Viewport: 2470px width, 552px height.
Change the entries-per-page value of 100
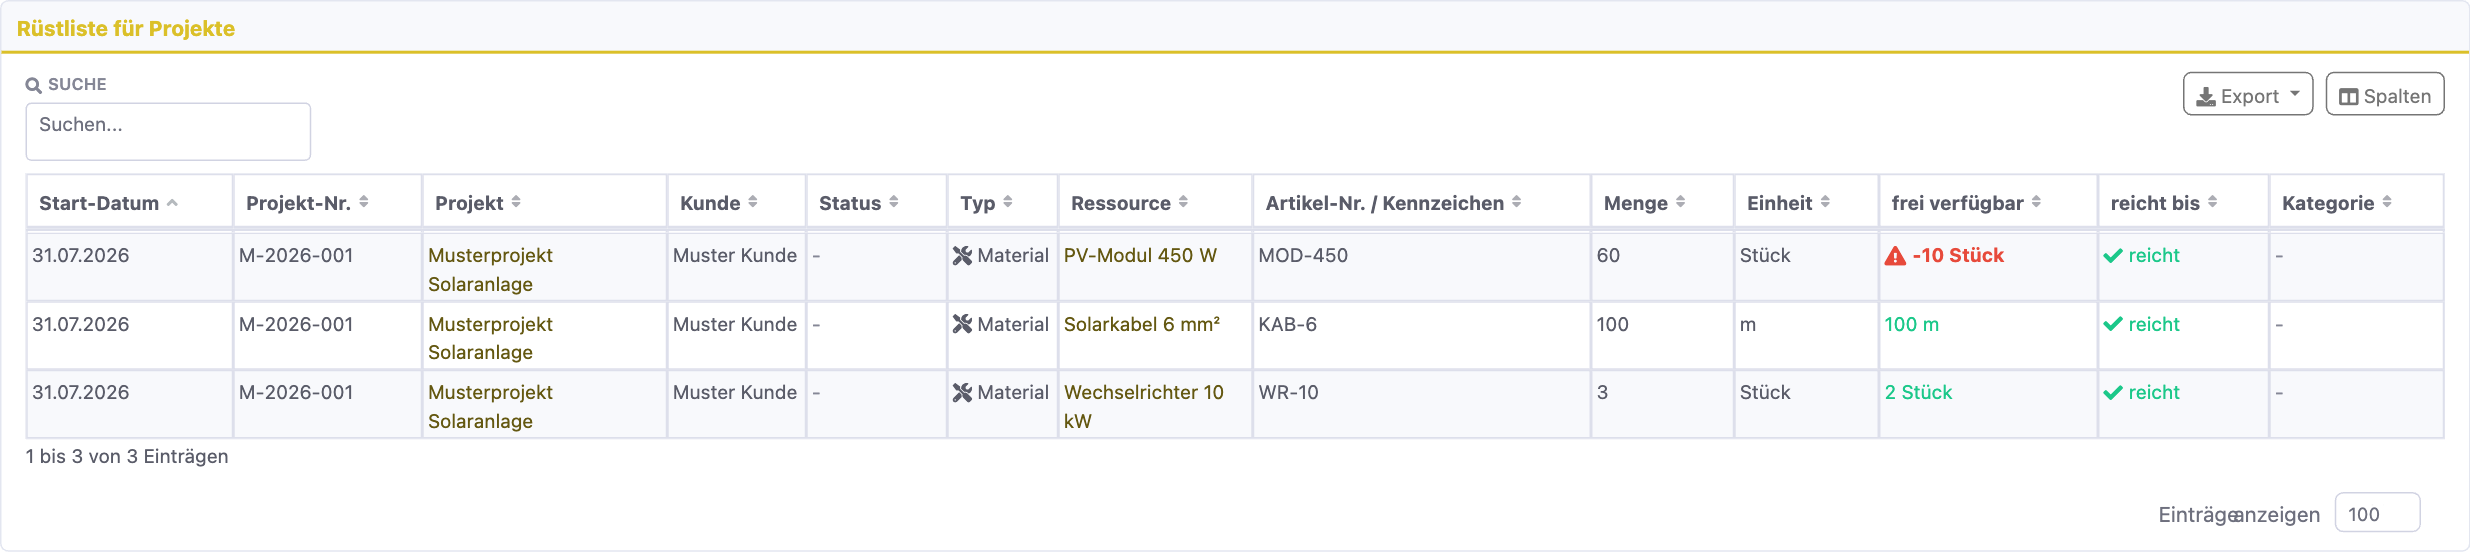click(2377, 513)
